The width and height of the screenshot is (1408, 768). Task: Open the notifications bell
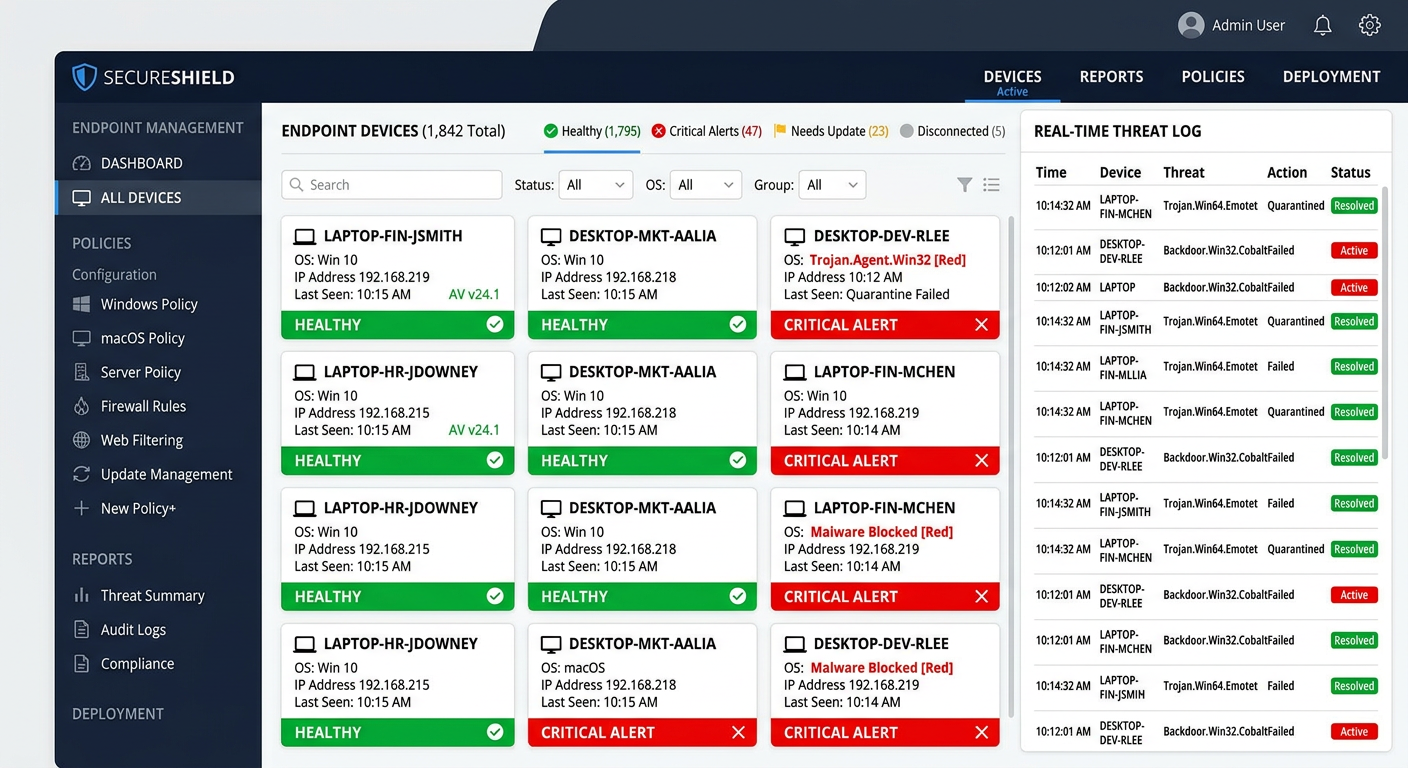point(1322,25)
